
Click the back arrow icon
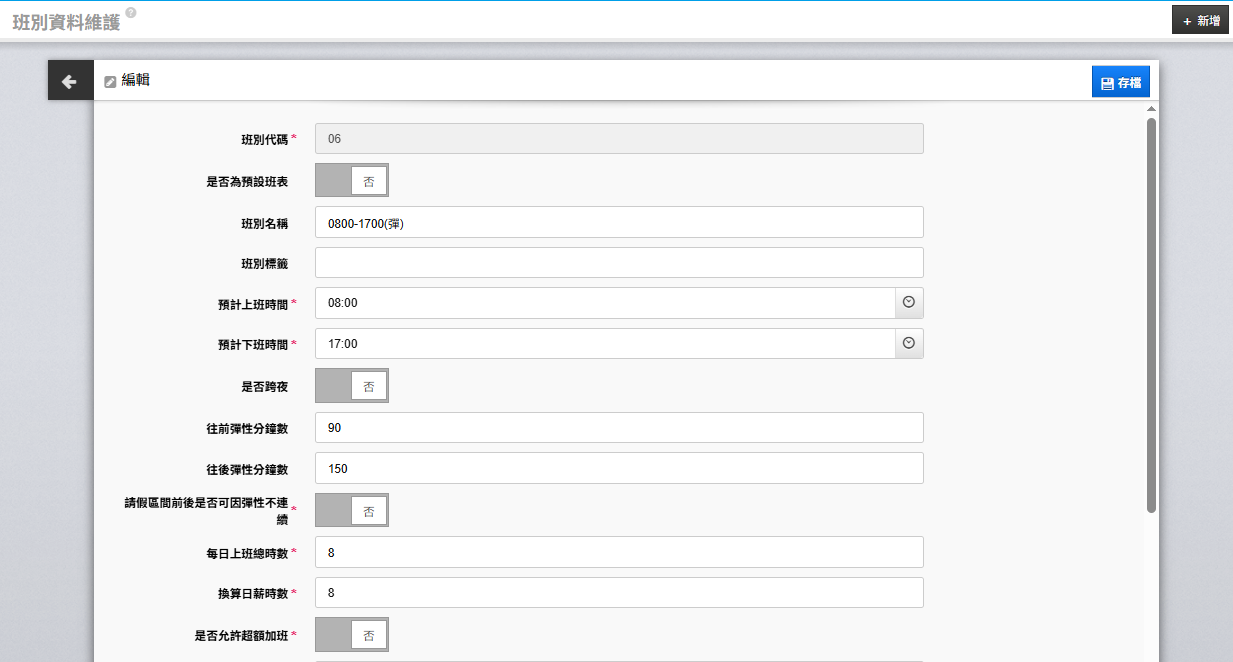click(x=69, y=81)
